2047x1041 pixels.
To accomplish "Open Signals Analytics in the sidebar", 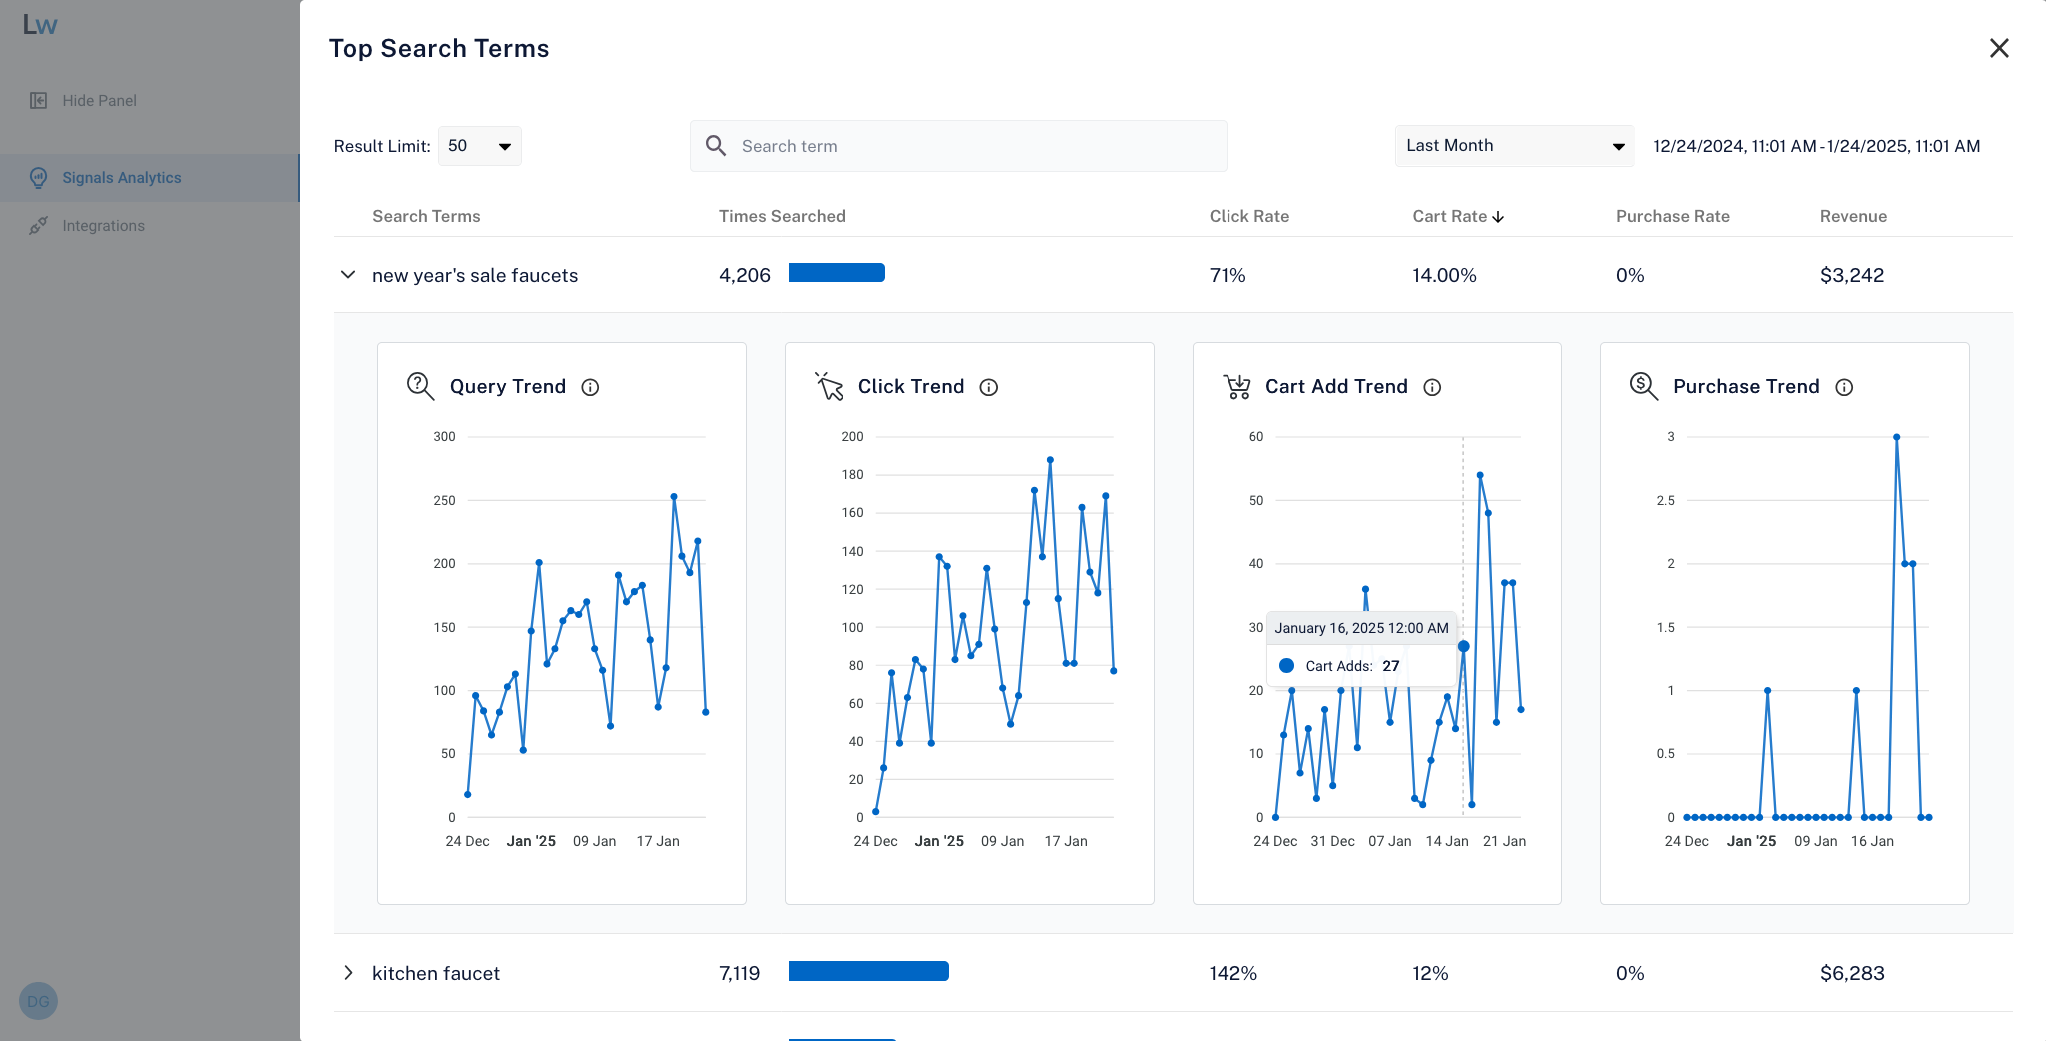I will coord(149,178).
